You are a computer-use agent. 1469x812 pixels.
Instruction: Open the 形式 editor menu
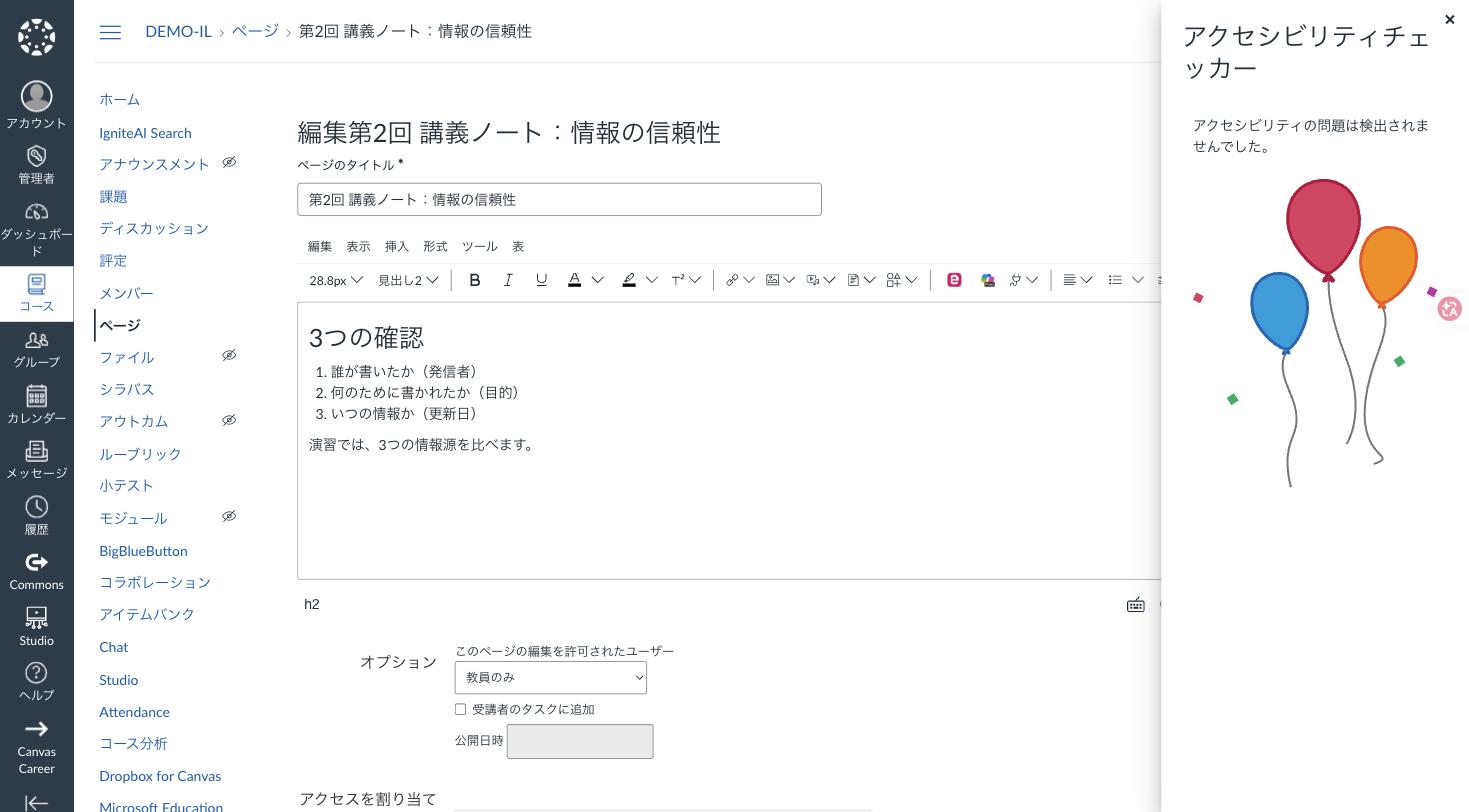tap(435, 246)
